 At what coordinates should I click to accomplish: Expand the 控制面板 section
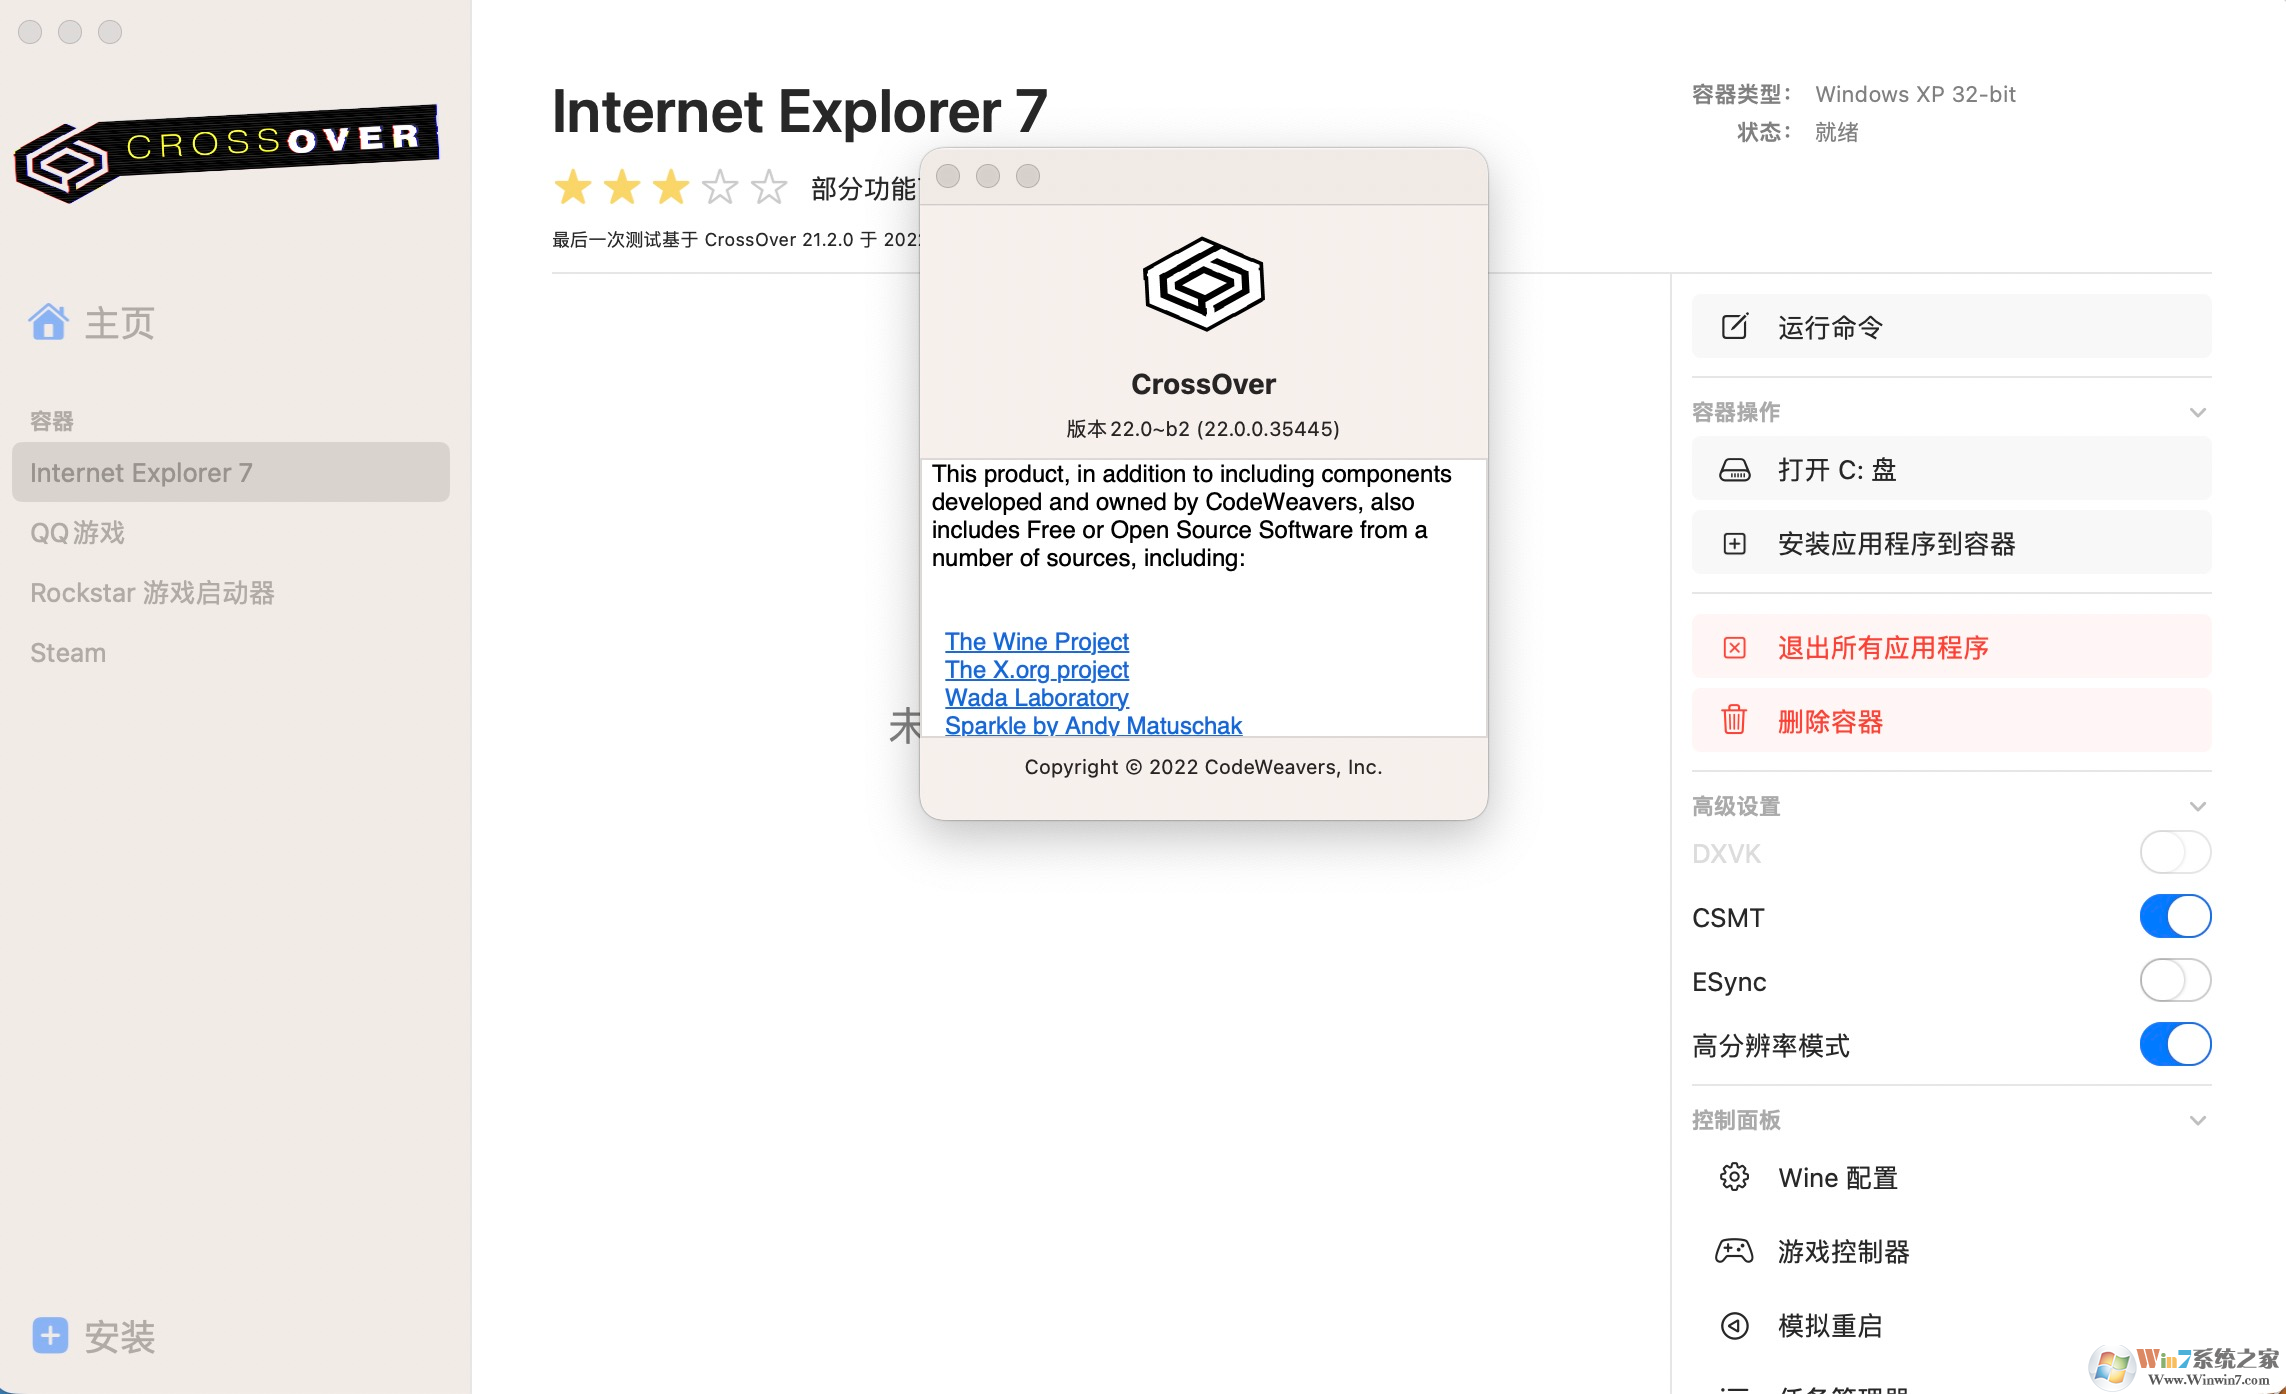tap(2198, 1120)
